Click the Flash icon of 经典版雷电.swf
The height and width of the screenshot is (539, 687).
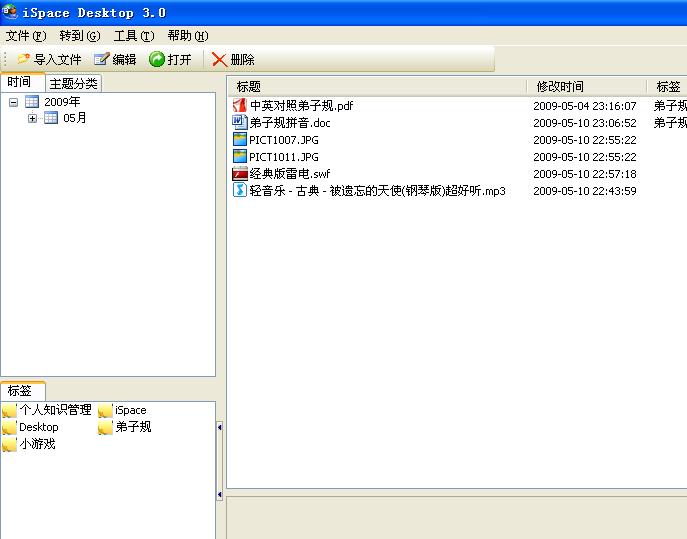pos(240,174)
